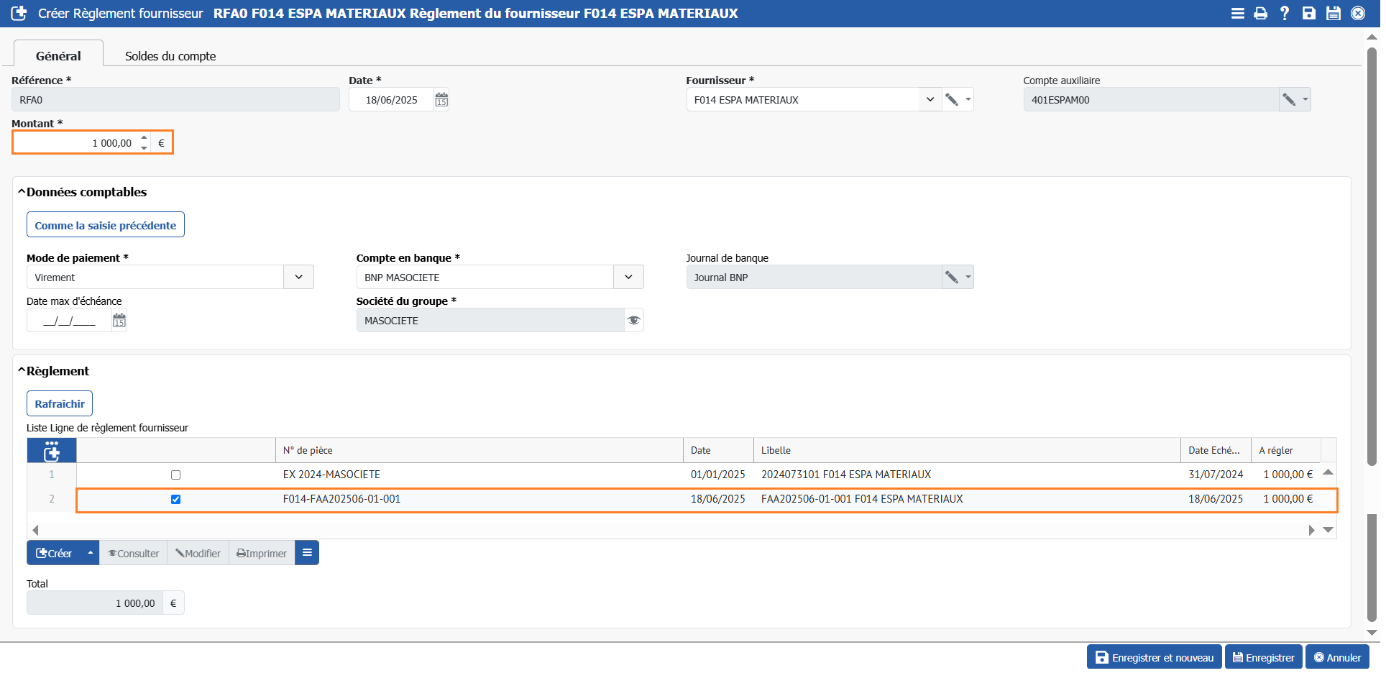Open the hamburger menu in title bar
This screenshot has height=673, width=1386.
(1237, 14)
